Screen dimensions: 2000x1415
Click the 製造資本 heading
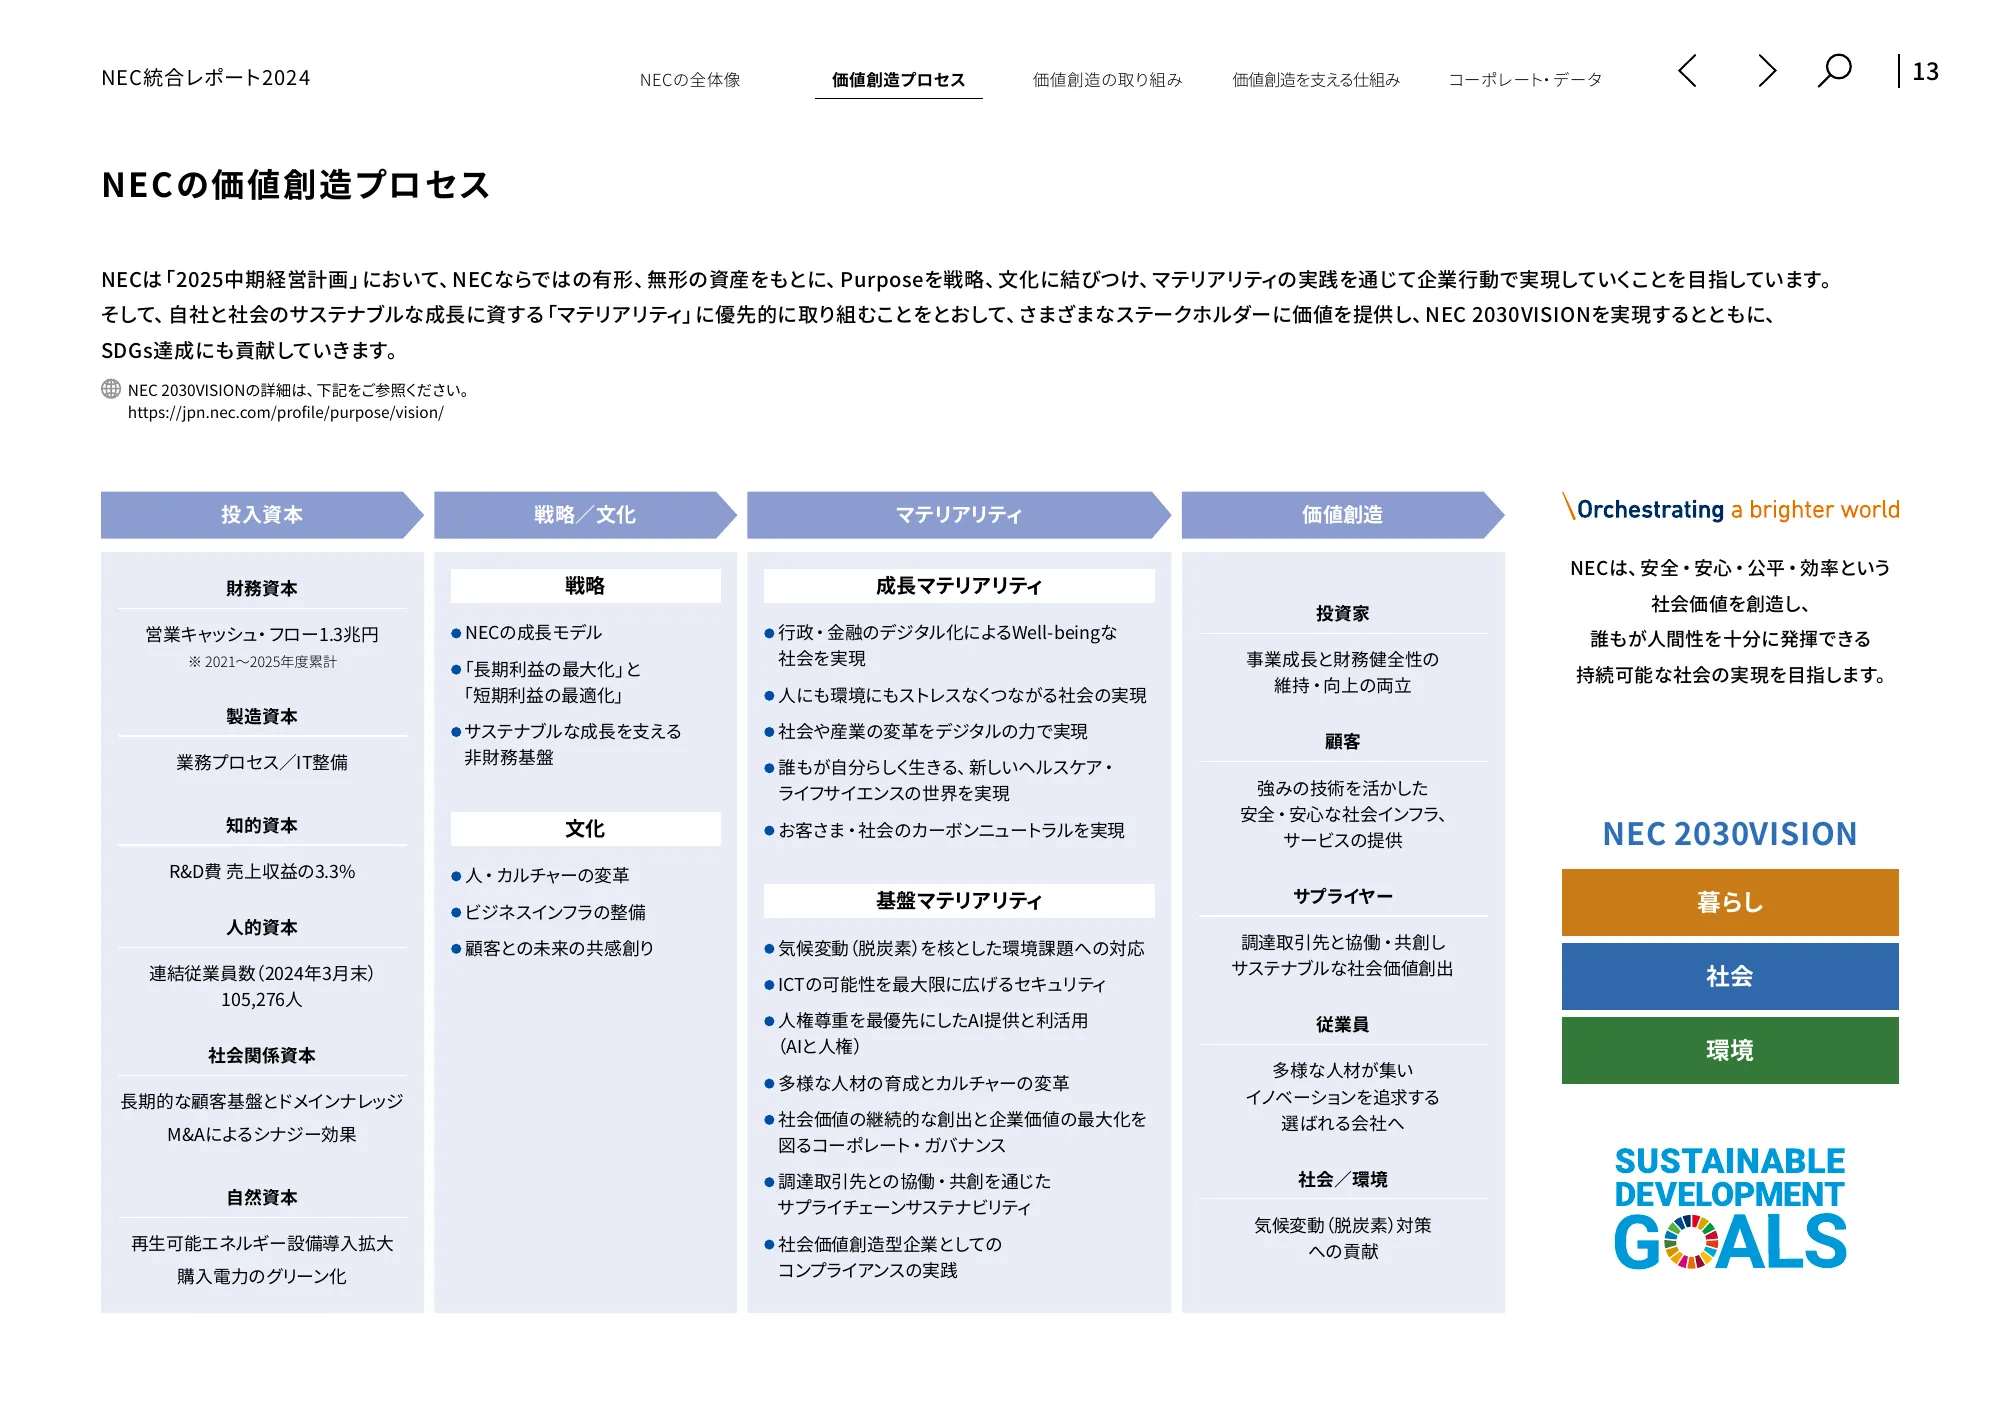pyautogui.click(x=262, y=716)
